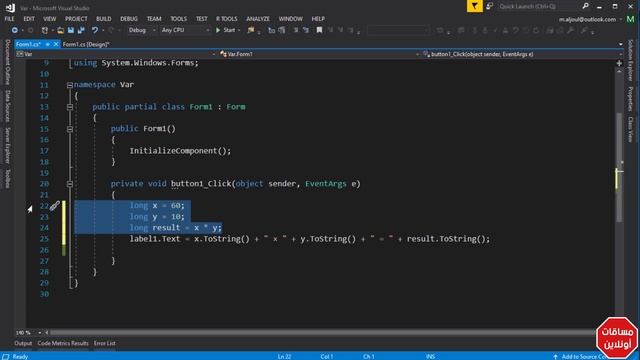
Task: Start debugging with the green Start button
Action: click(x=226, y=30)
